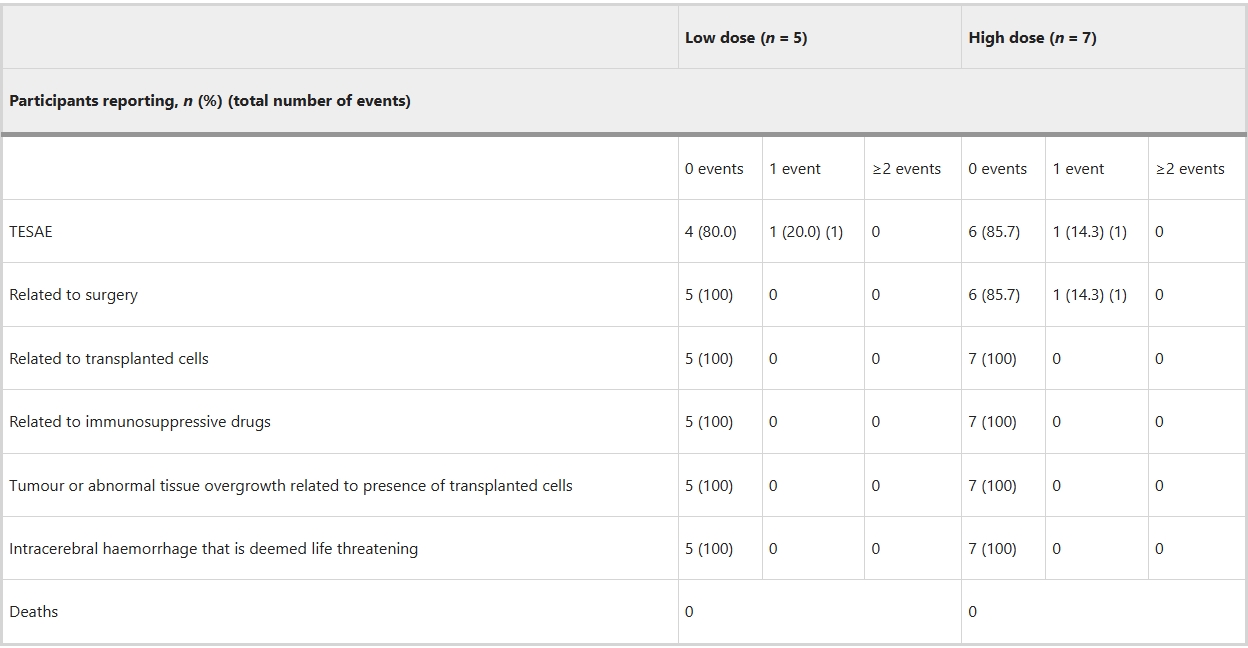Select '5 (100)' in Intracerebral haemorrhage row

click(x=709, y=549)
